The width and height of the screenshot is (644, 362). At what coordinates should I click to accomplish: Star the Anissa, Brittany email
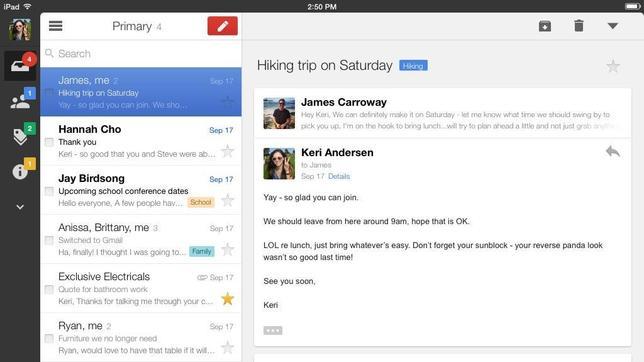(x=227, y=249)
